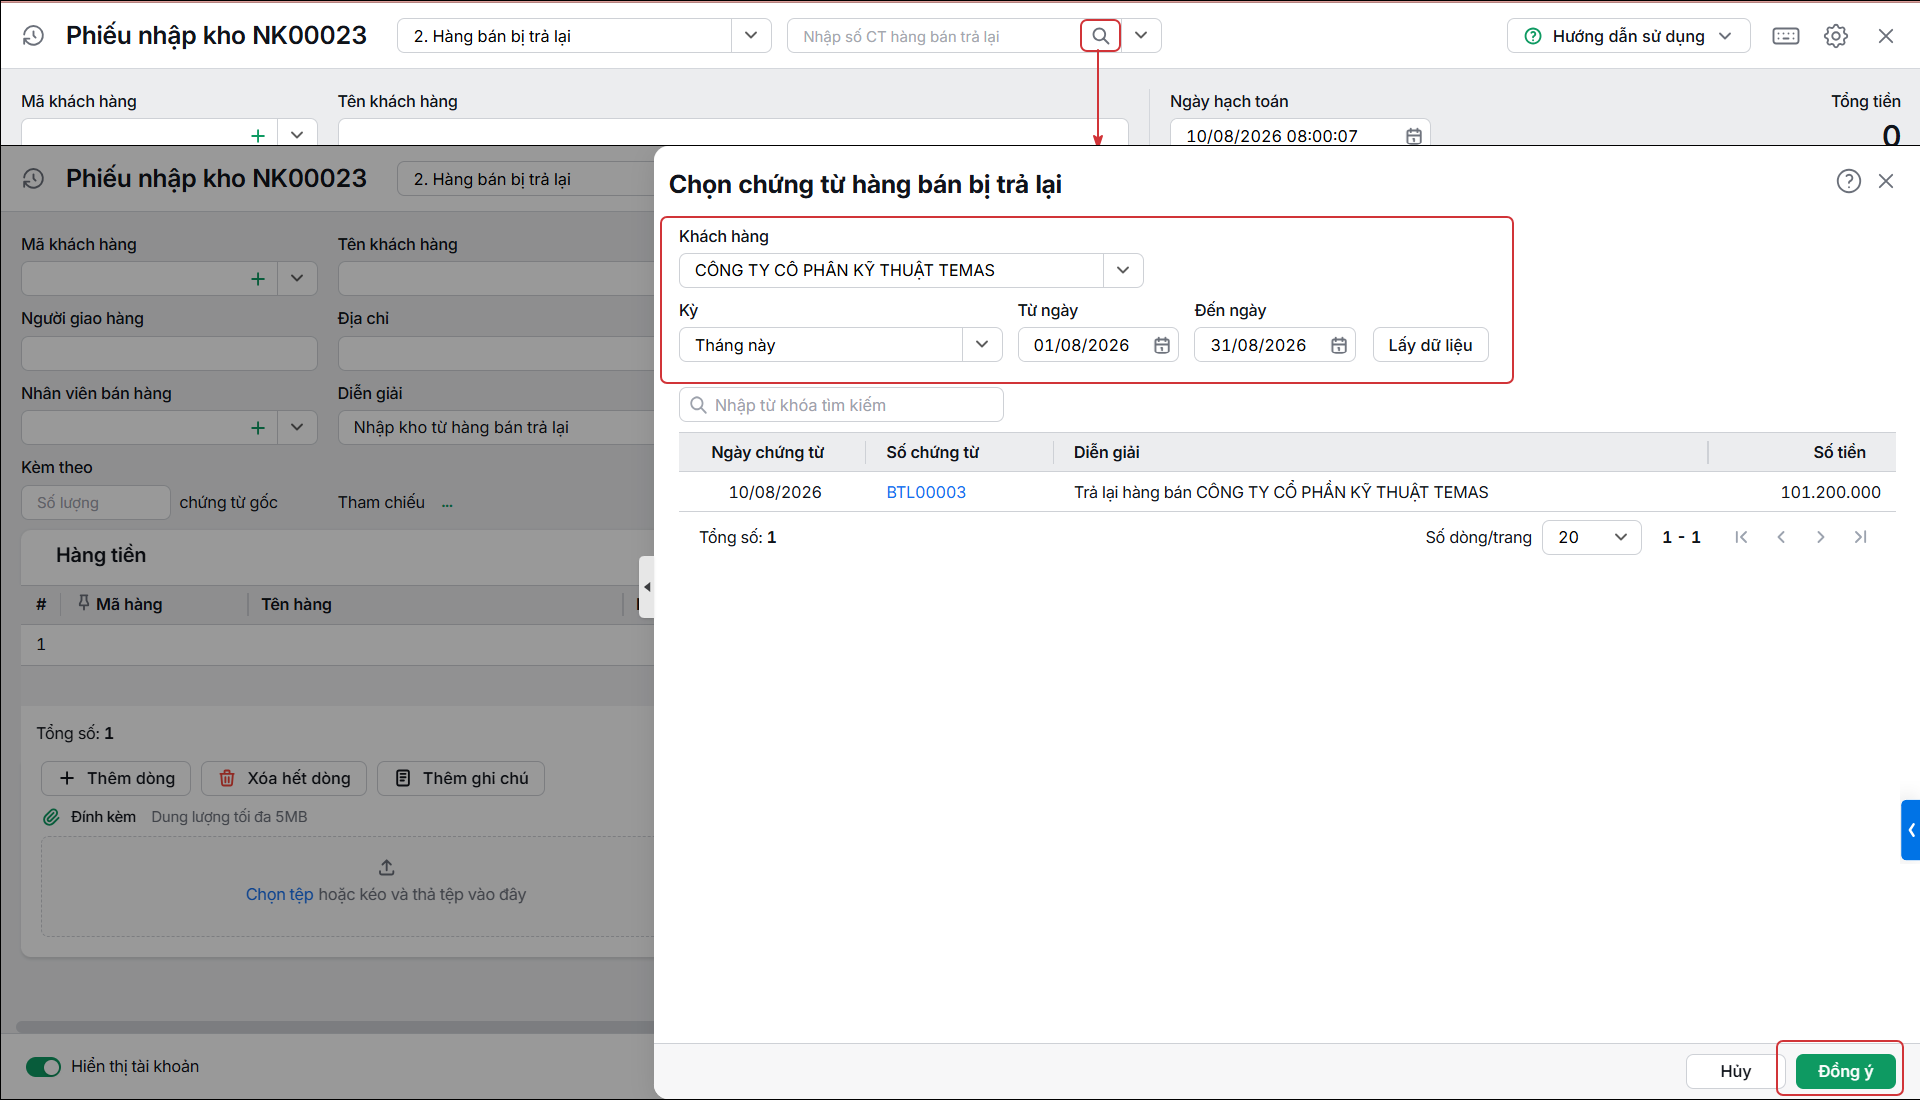
Task: Click the amount 101.200.000
Action: [x=1830, y=492]
